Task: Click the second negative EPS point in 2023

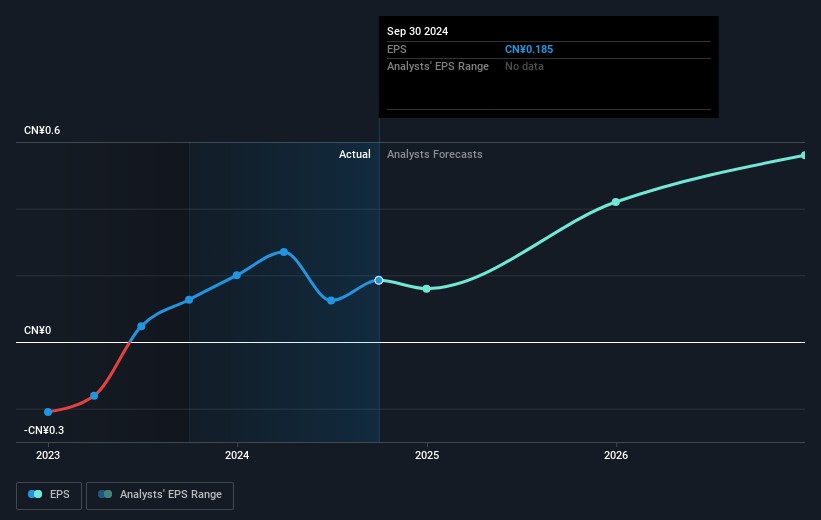Action: point(94,396)
